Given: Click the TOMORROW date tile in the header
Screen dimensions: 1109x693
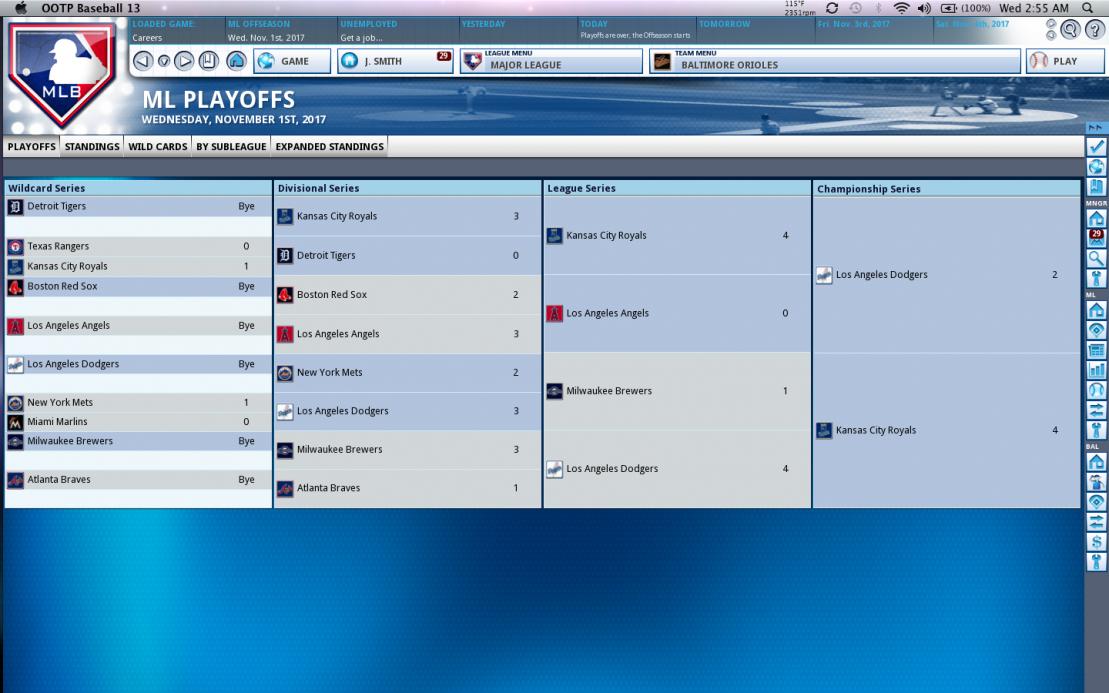Looking at the screenshot, I should [754, 30].
